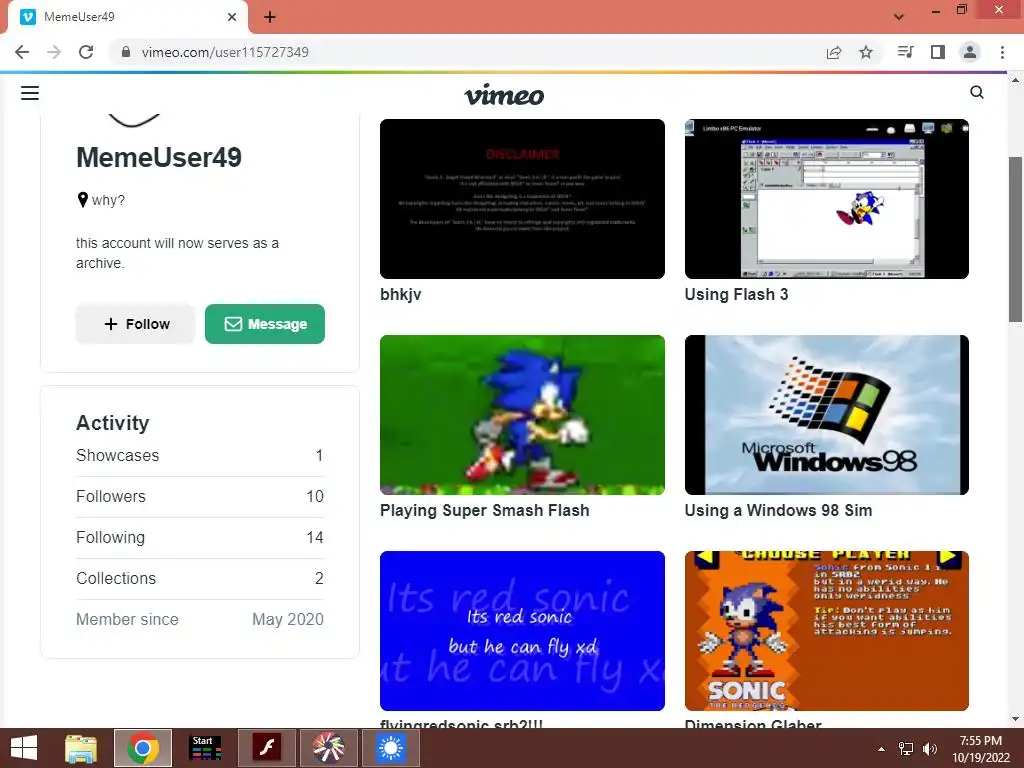Send a Message to MemeUser49
Screen dimensions: 1024x768
[x=264, y=324]
